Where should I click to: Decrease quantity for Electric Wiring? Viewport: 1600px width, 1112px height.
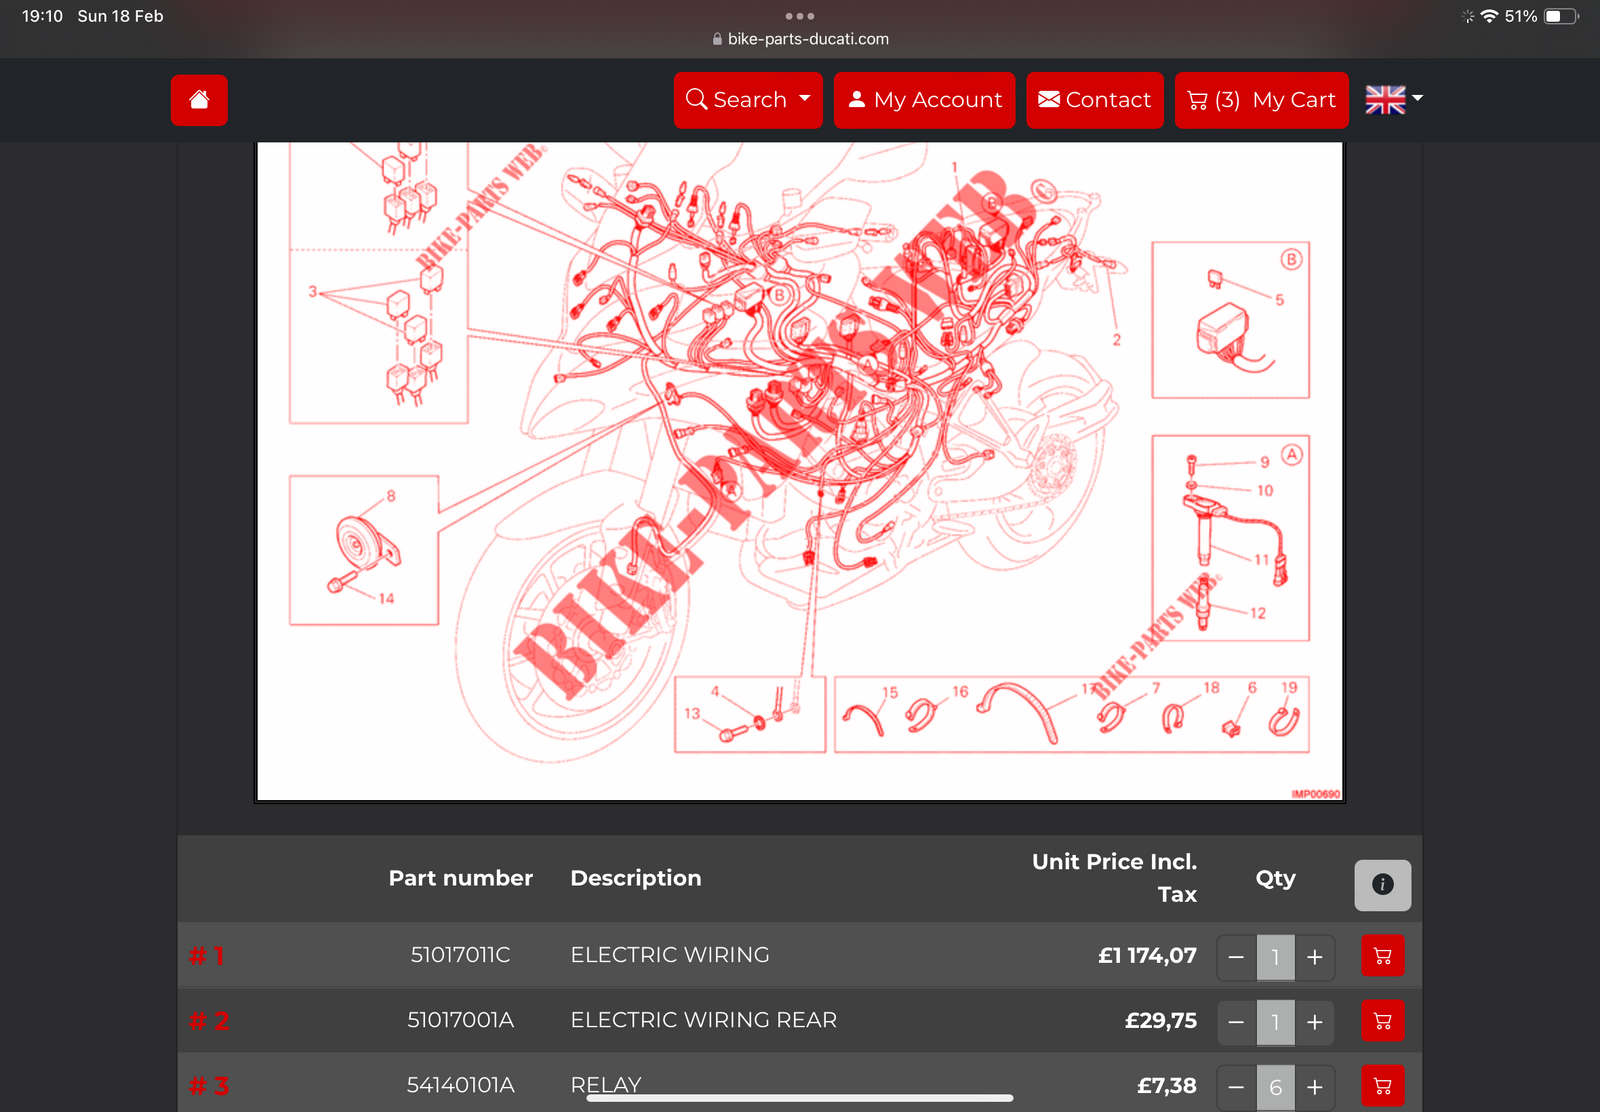click(x=1236, y=957)
